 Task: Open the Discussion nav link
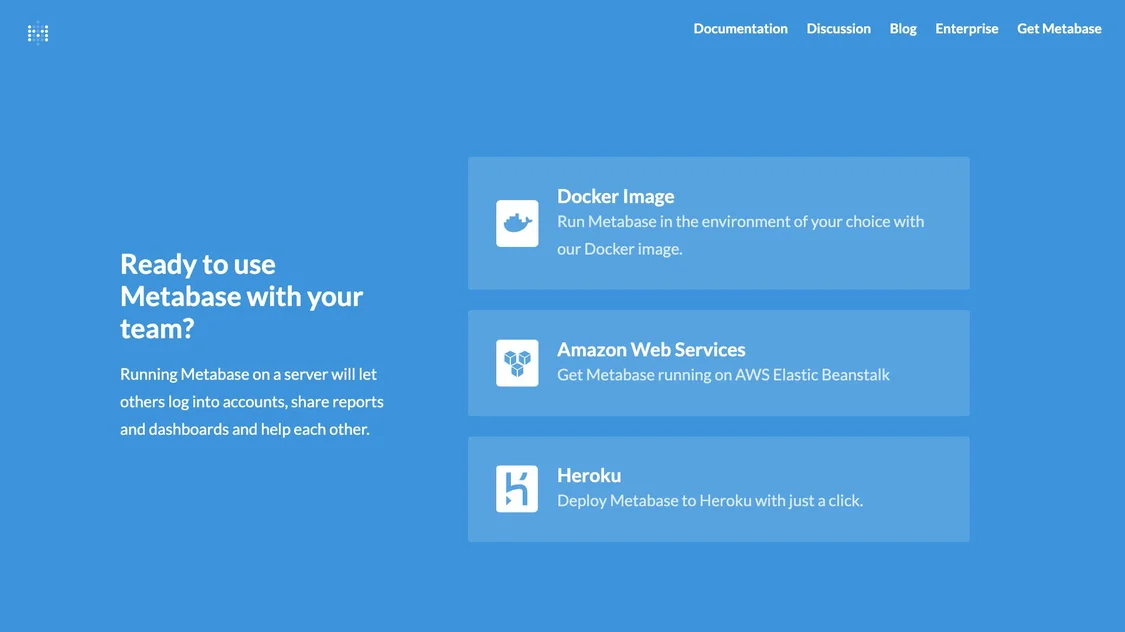point(838,29)
